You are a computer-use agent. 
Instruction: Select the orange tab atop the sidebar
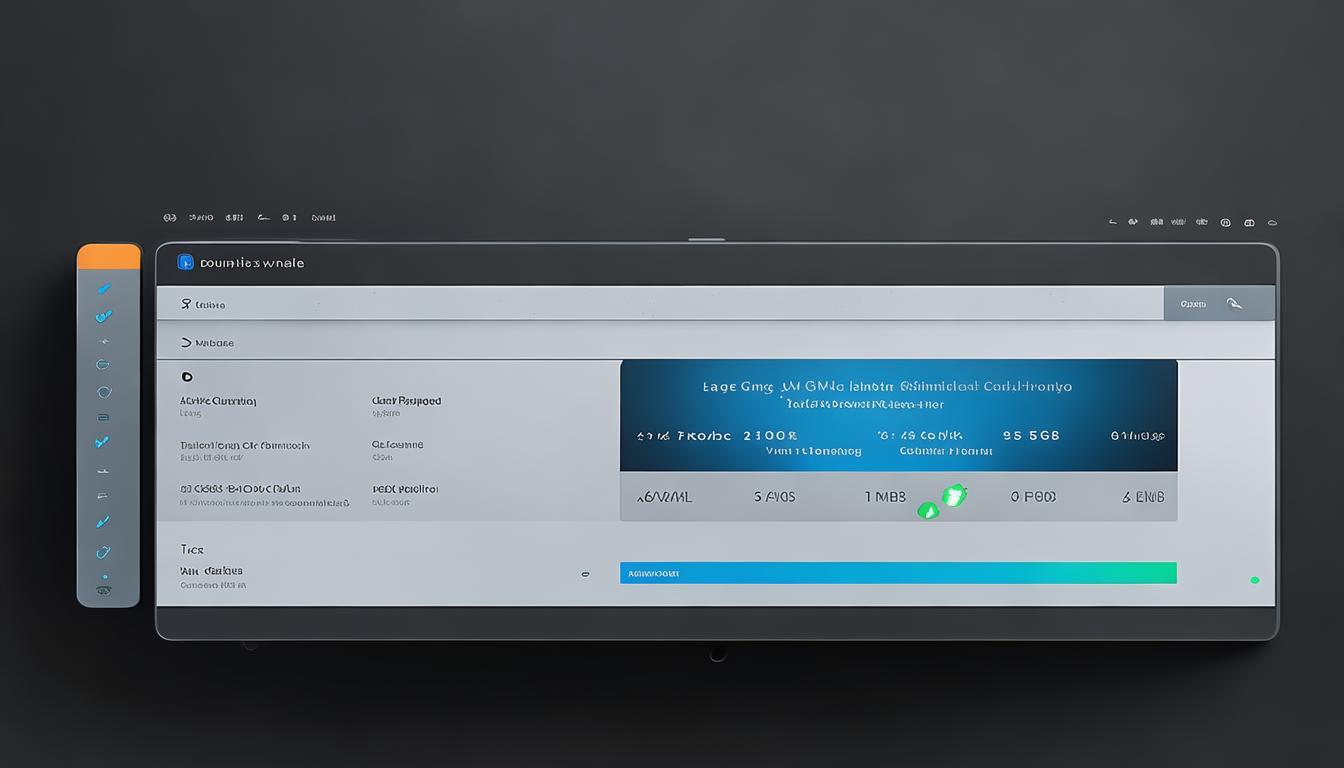click(x=109, y=256)
